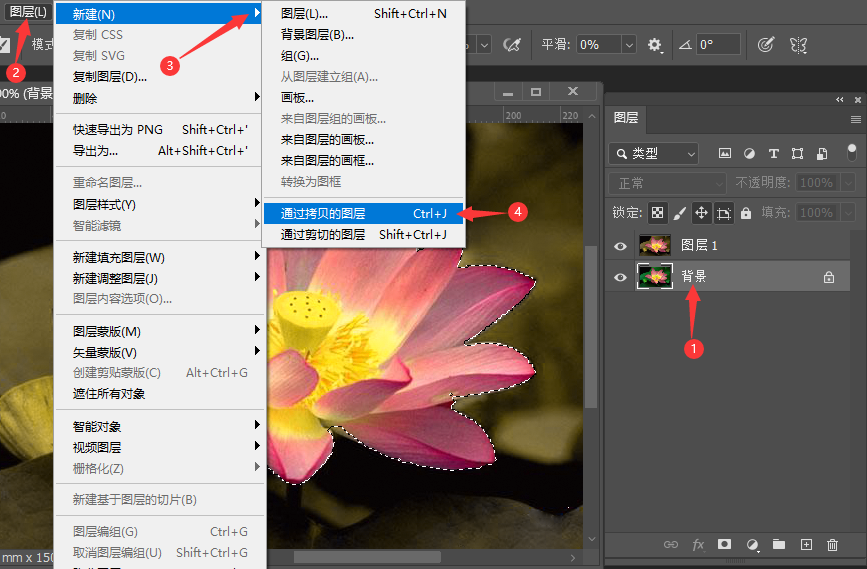867x569 pixels.
Task: Click 快速导出为 PNG entry
Action: tap(160, 129)
